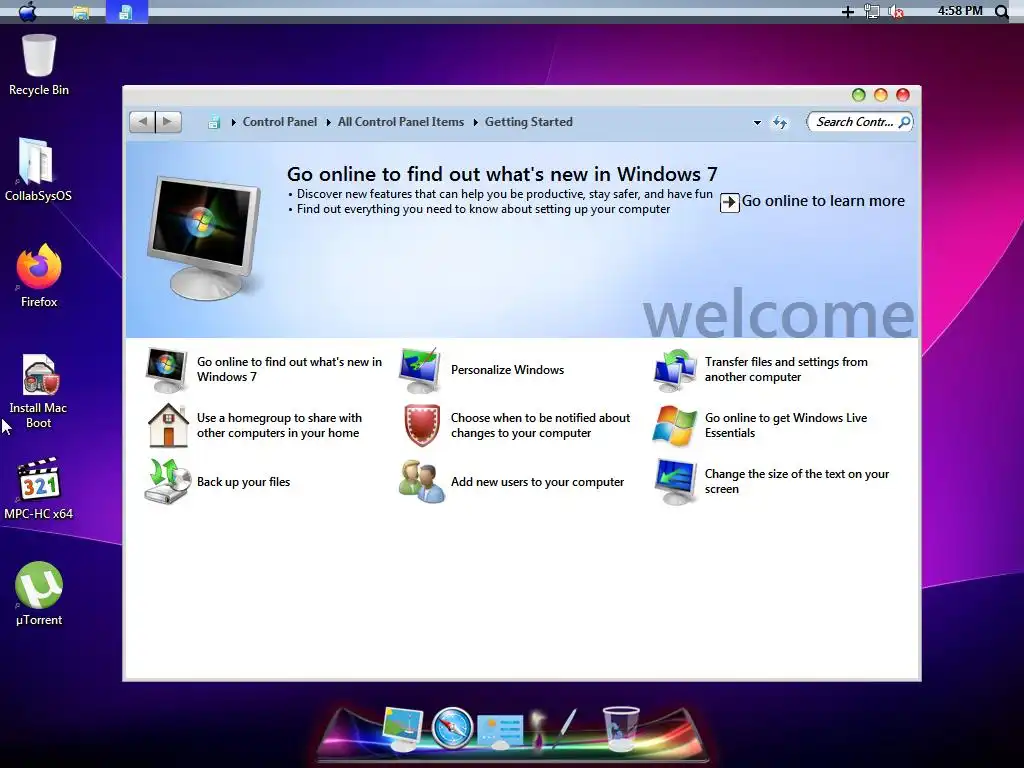Click the Windows Live Essentials flag icon
This screenshot has height=768, width=1024.
pos(675,426)
